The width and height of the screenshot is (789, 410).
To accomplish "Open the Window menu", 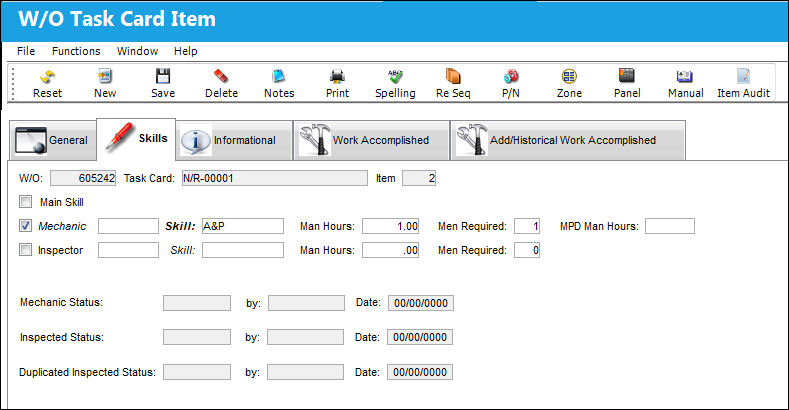I will [137, 51].
